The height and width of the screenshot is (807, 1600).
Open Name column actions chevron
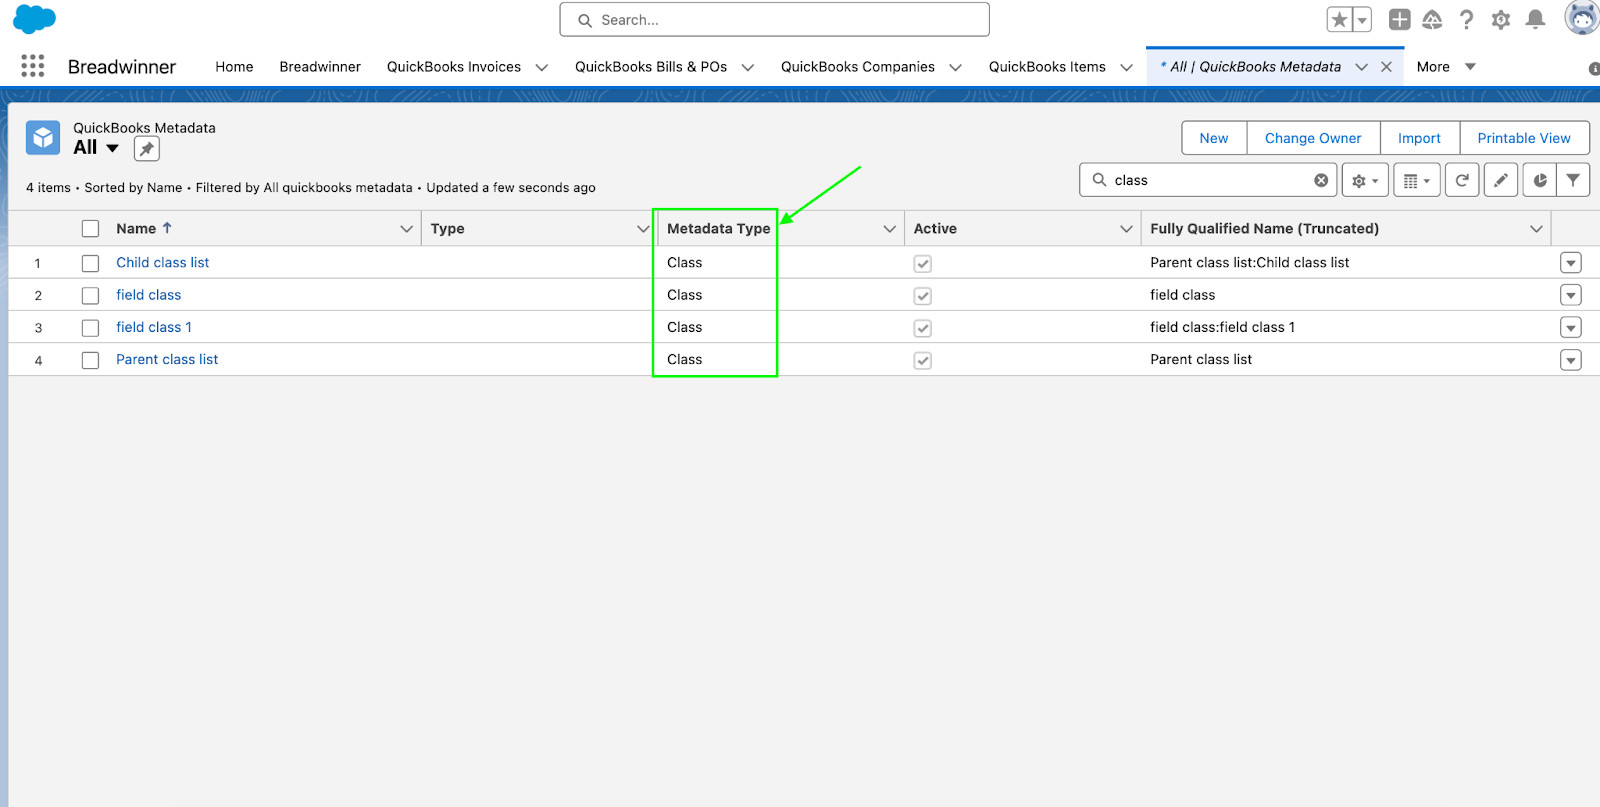point(406,229)
